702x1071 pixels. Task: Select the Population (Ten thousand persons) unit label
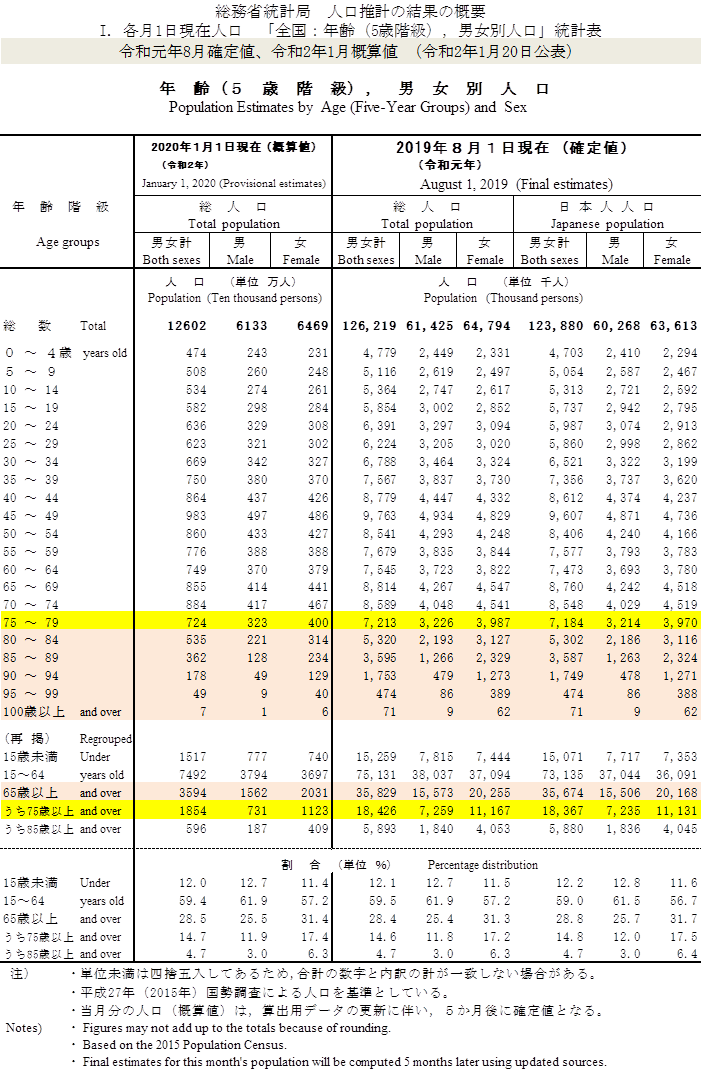point(234,298)
